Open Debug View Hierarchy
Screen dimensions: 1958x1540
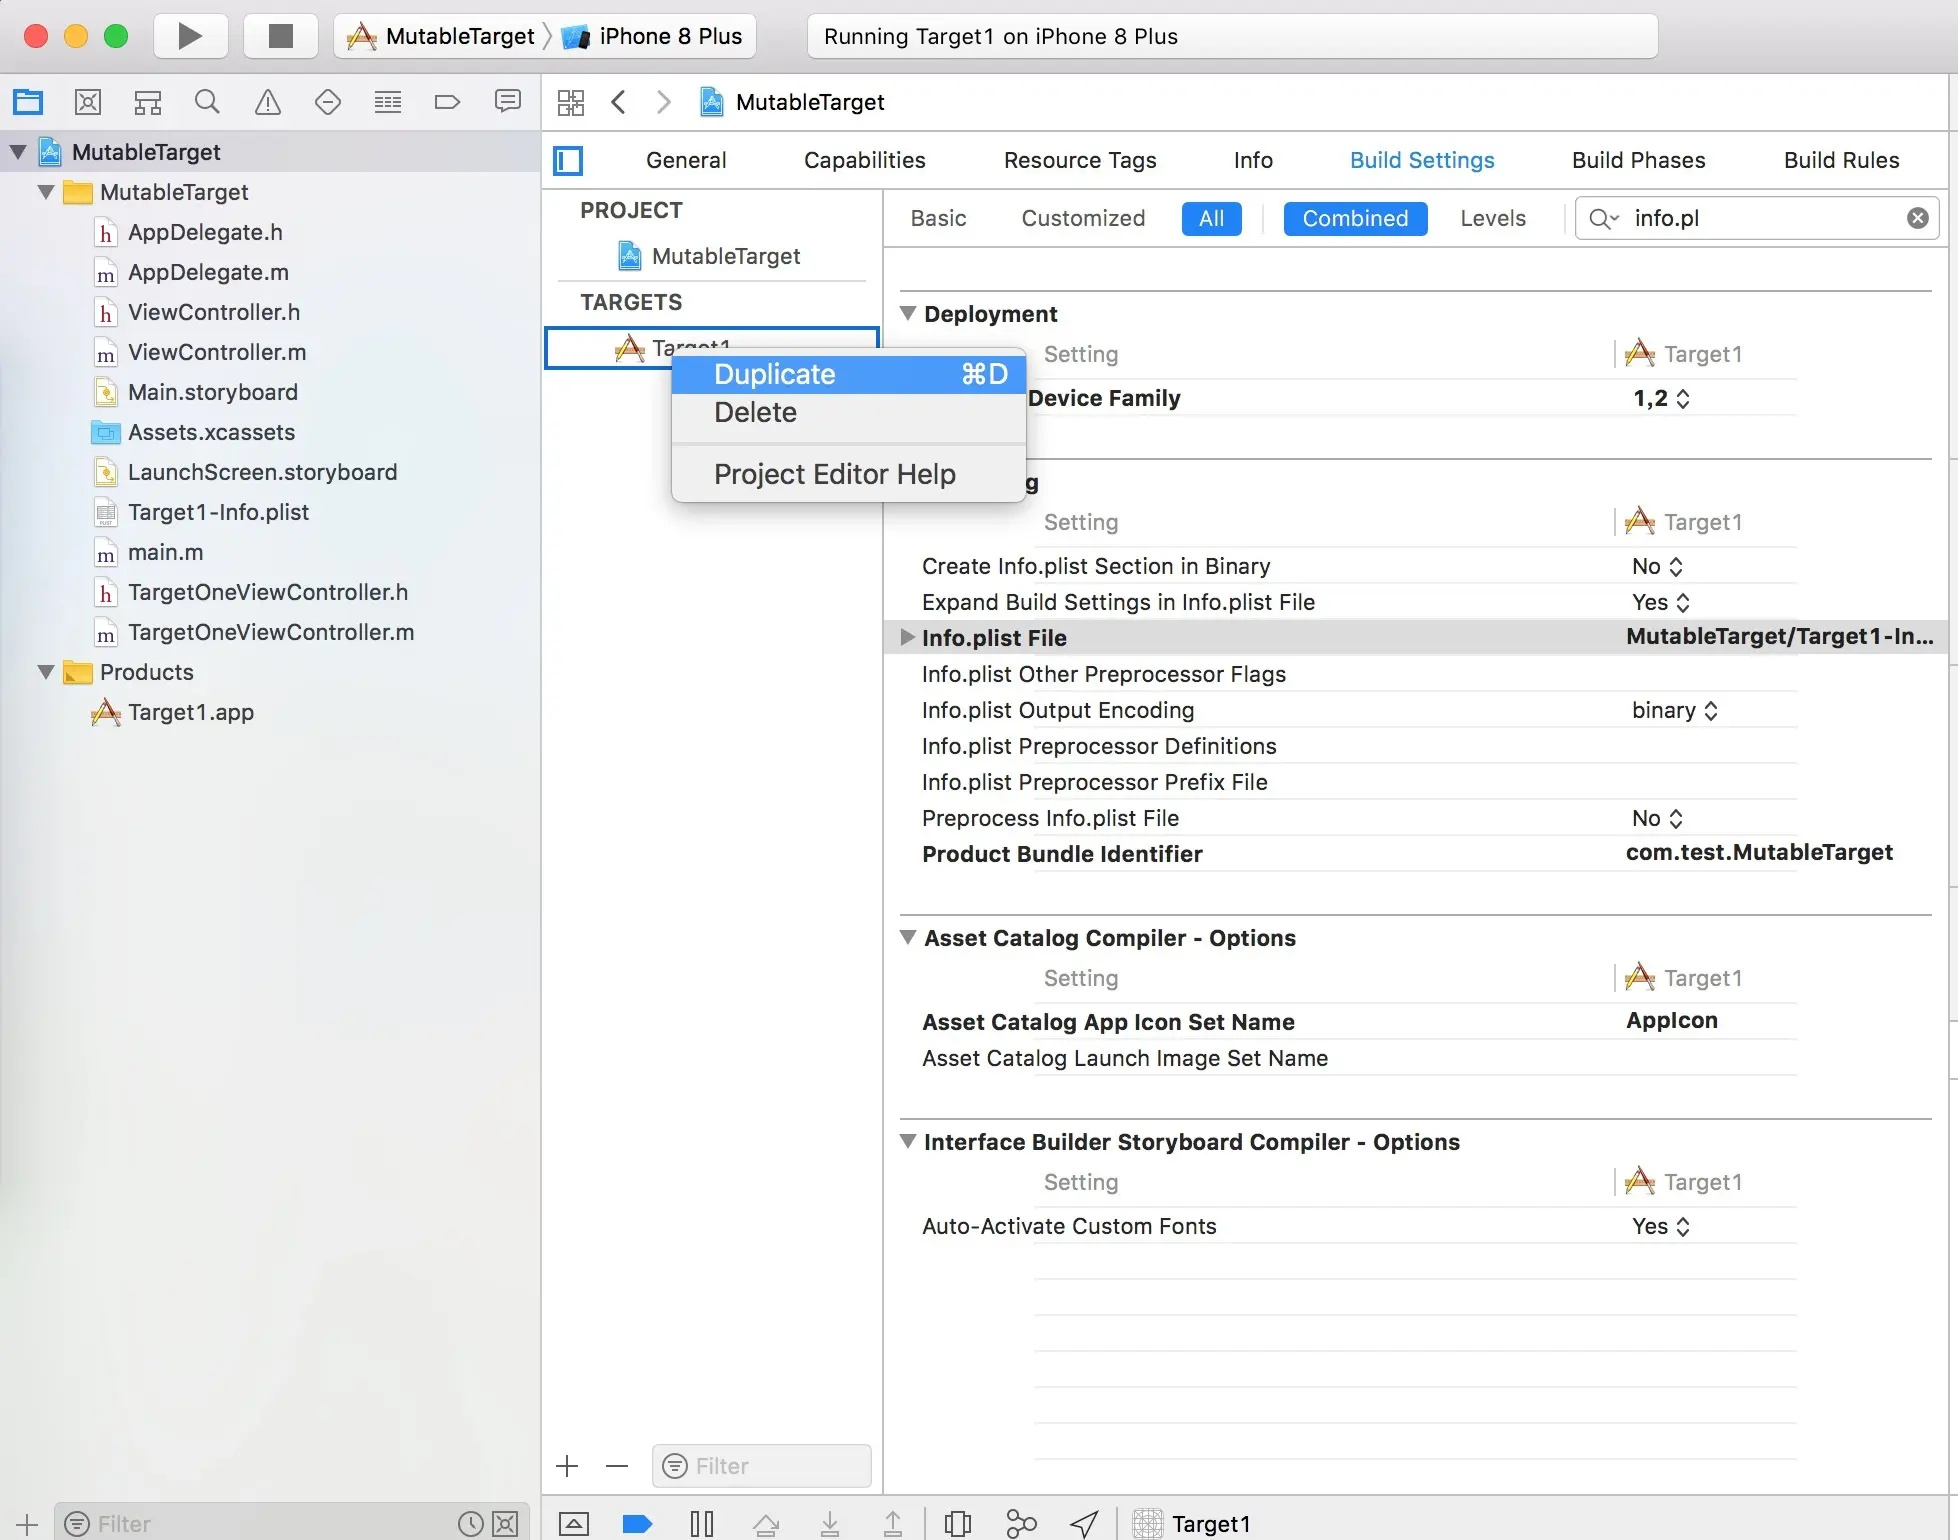958,1524
